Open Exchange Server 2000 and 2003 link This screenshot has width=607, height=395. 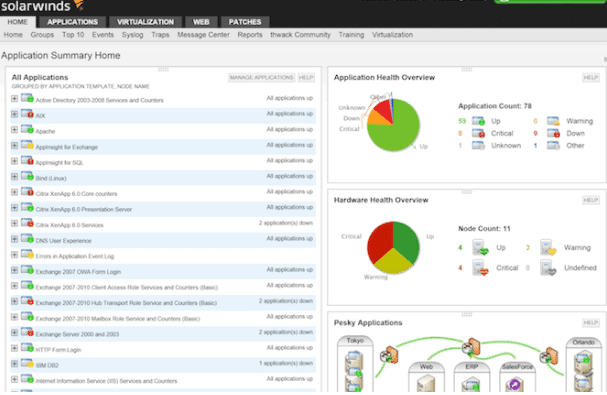[x=77, y=334]
